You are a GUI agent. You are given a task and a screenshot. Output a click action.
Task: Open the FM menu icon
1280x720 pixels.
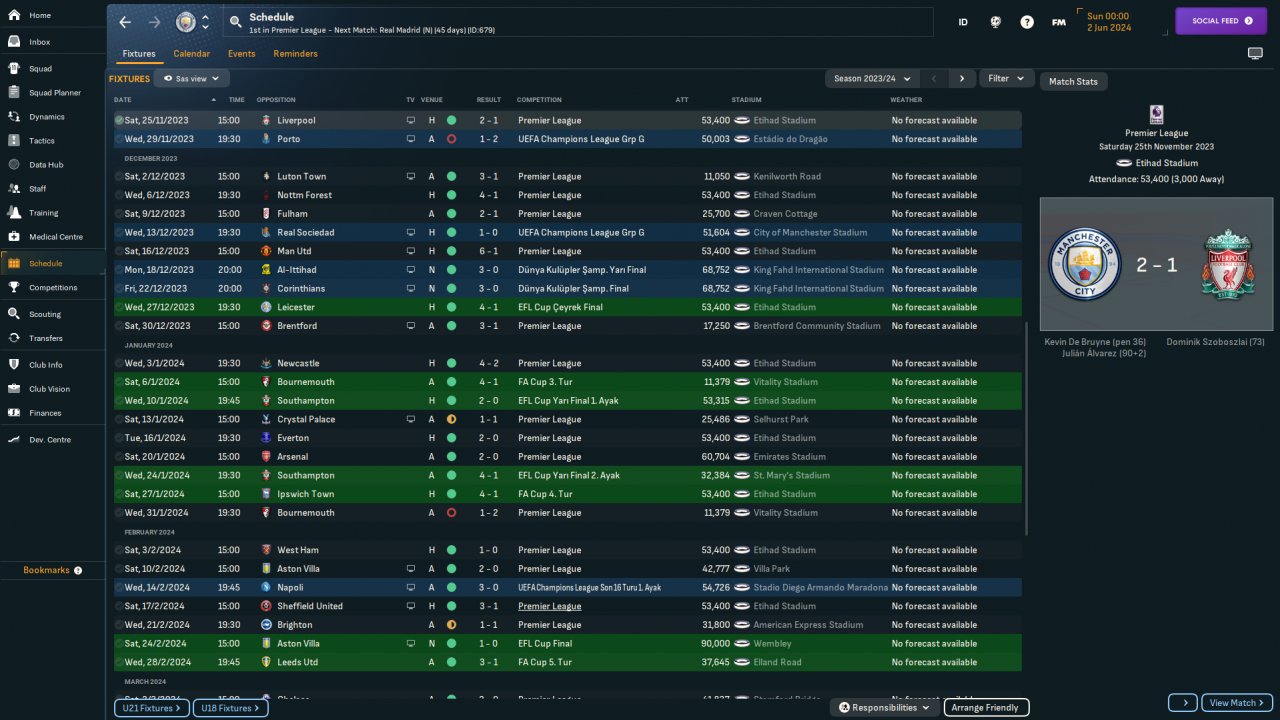click(x=1058, y=22)
